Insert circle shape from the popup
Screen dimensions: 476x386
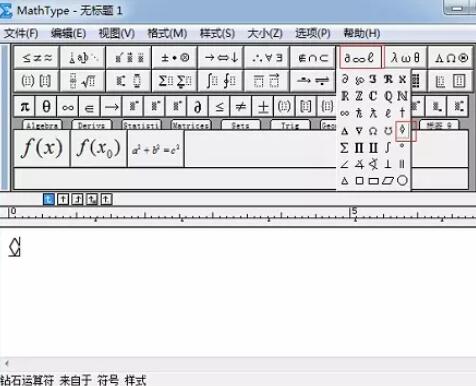tap(402, 181)
